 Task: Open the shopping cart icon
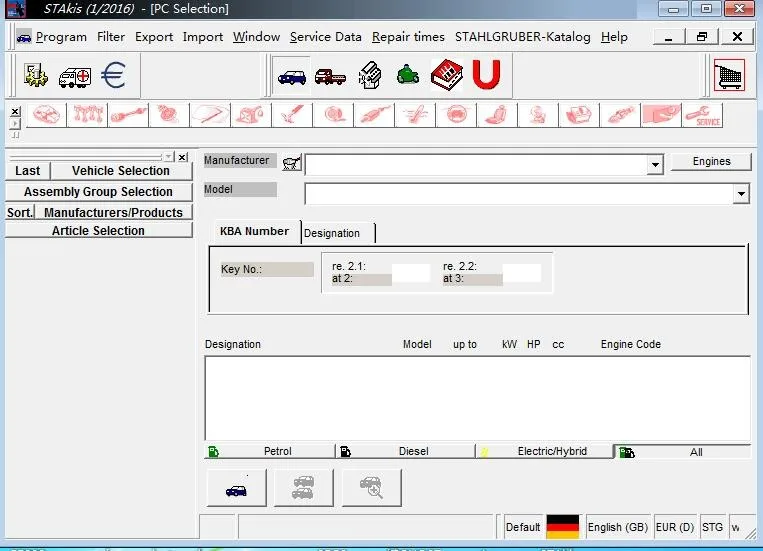point(729,75)
